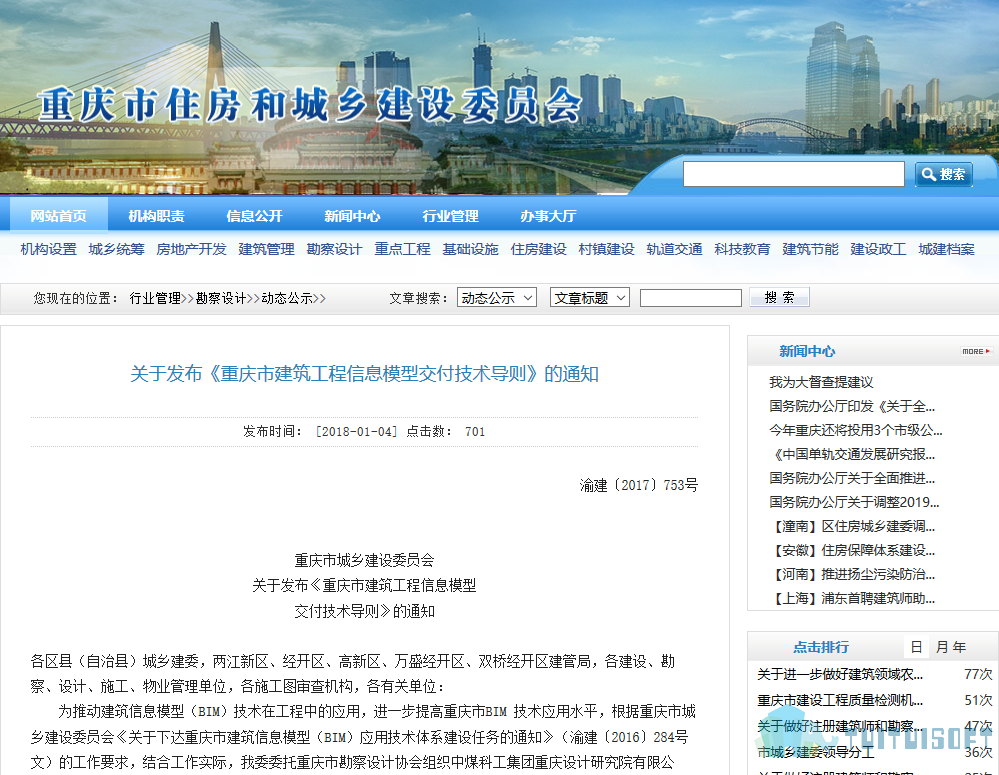Click the MORE icon in 新闻中心 panel

(x=976, y=351)
